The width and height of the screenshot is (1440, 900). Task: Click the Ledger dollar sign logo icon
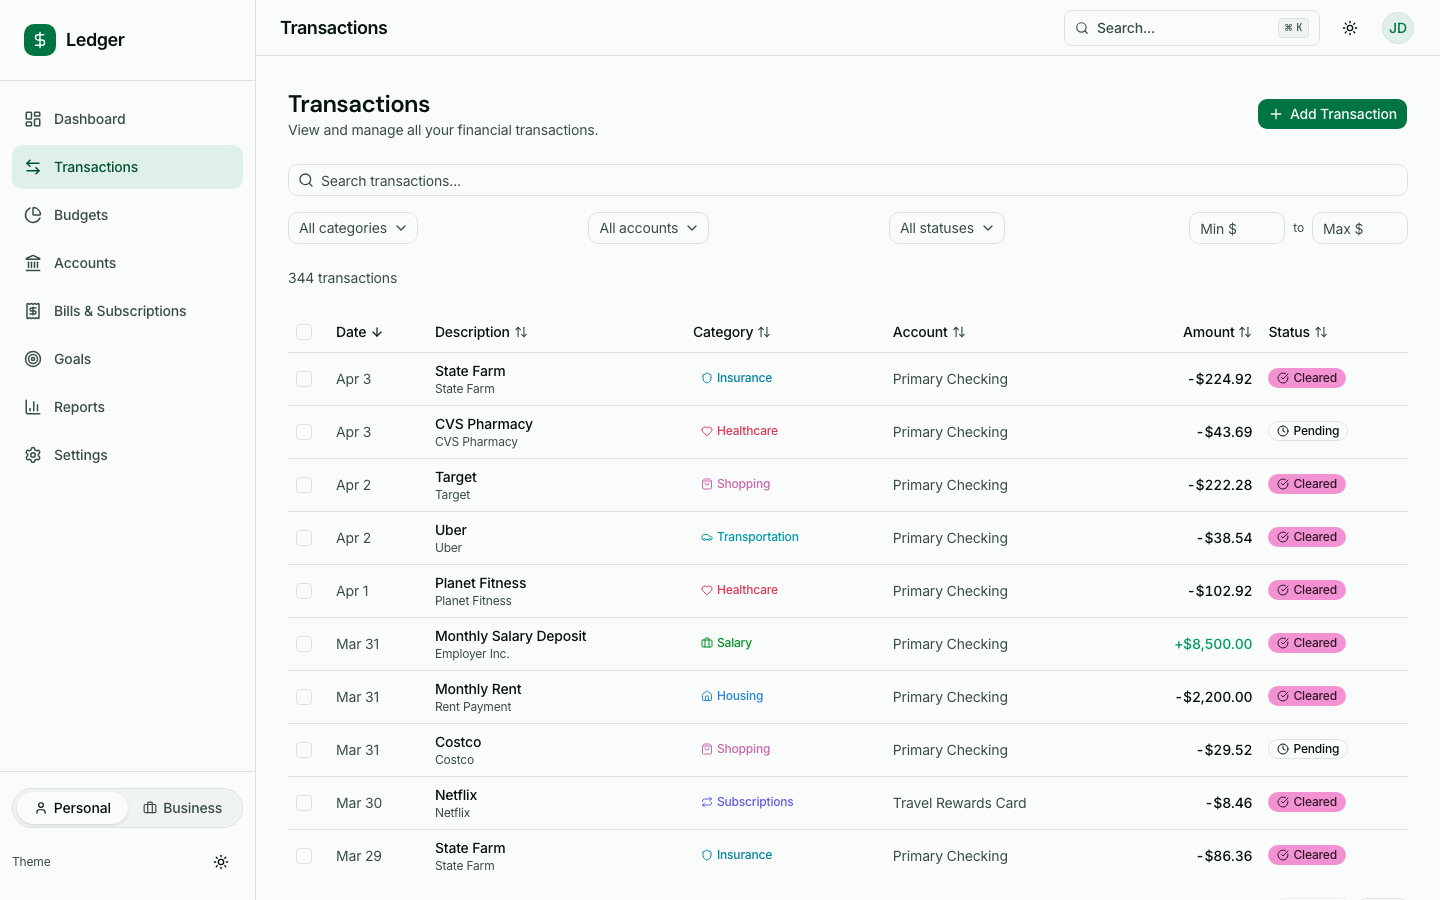39,40
